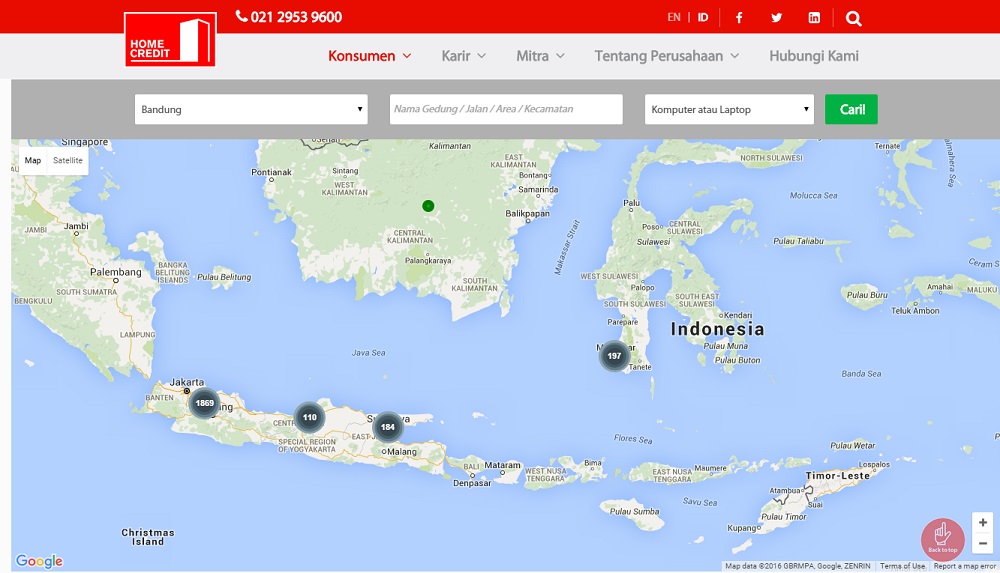Open the Twitter page icon
Screen dimensions: 1000x573
(x=776, y=17)
